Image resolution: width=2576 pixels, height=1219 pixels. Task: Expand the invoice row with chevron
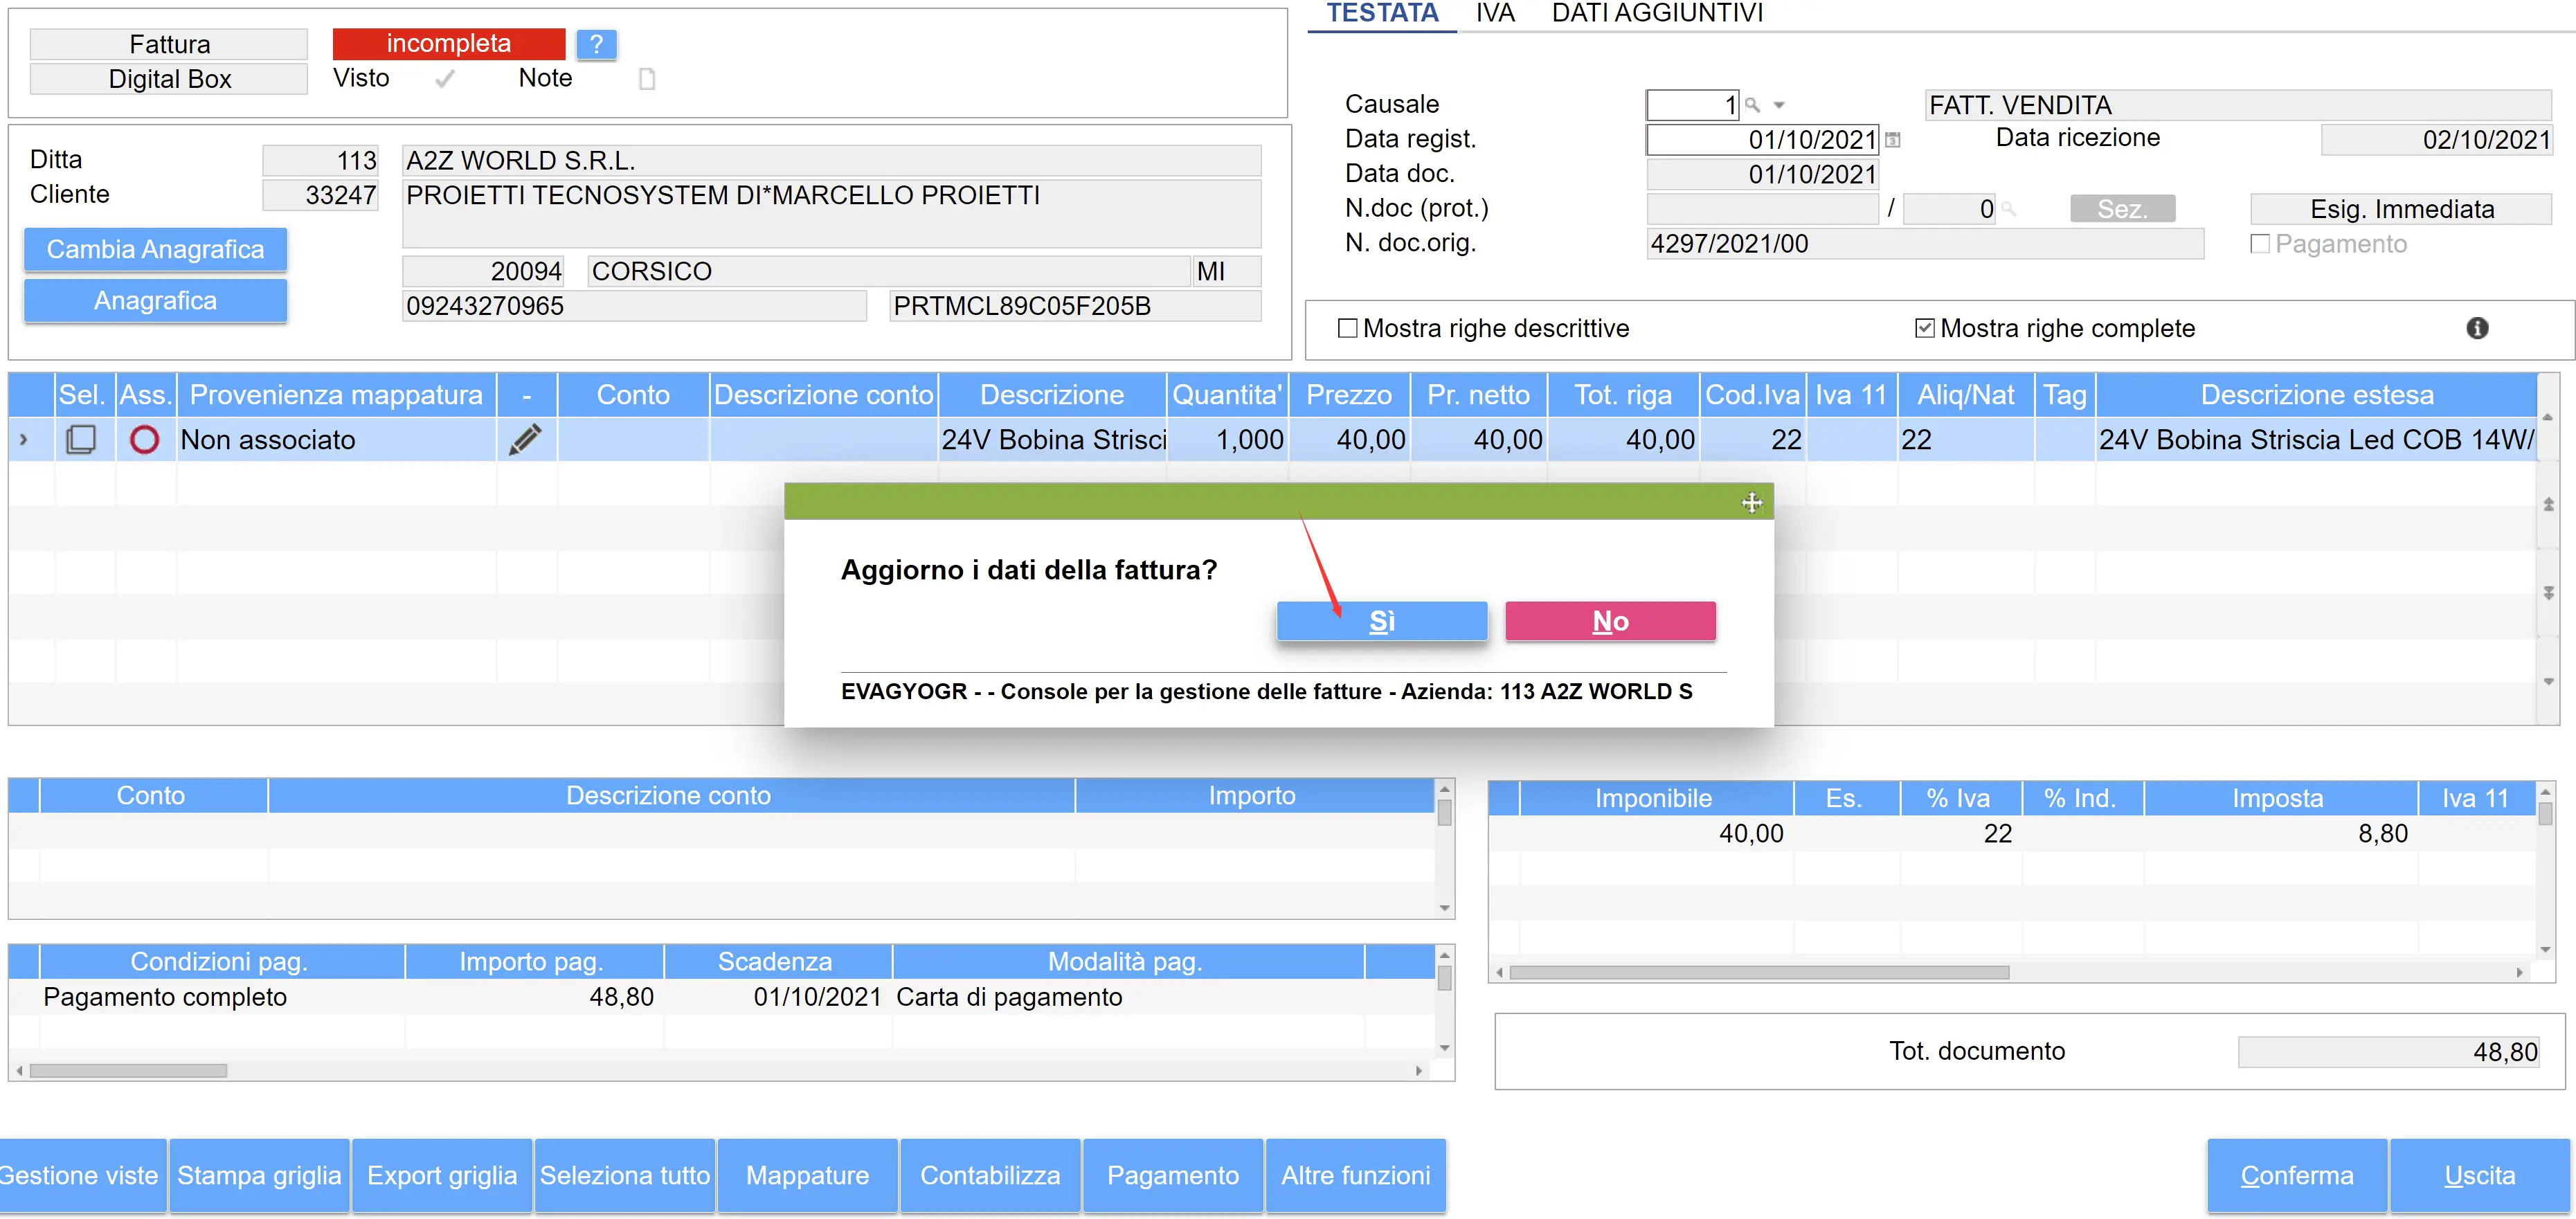pyautogui.click(x=24, y=440)
